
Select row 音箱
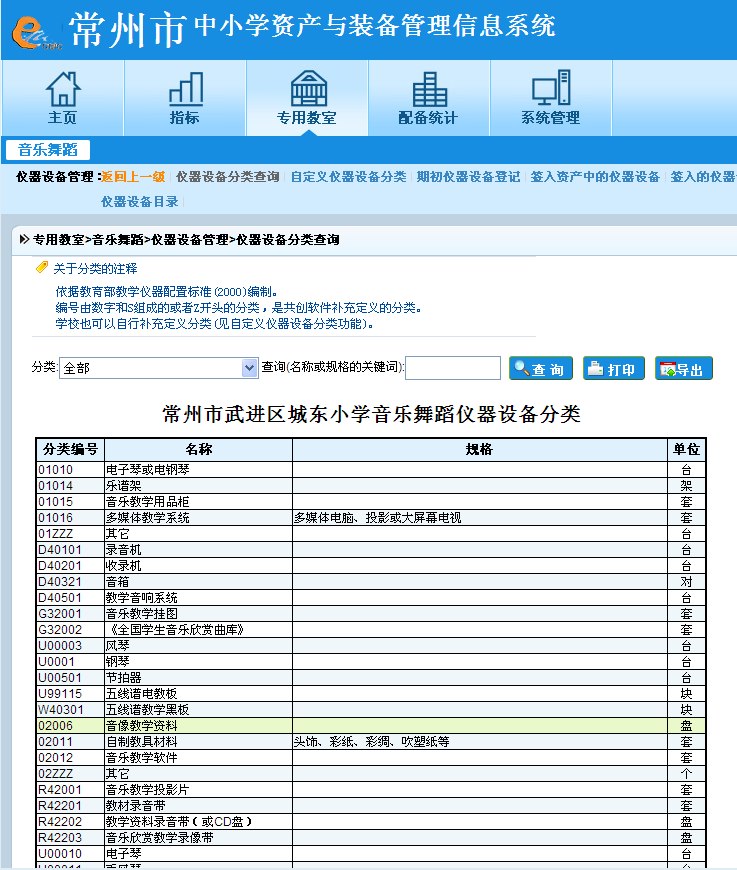pos(371,582)
